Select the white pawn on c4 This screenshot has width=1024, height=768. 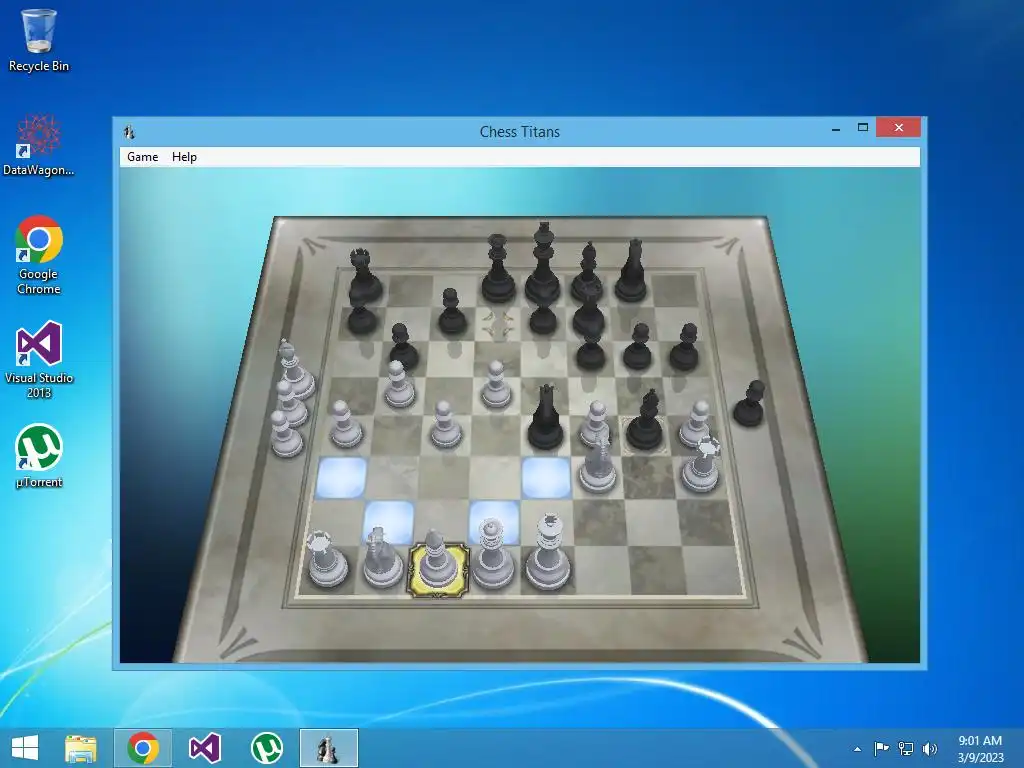(445, 426)
